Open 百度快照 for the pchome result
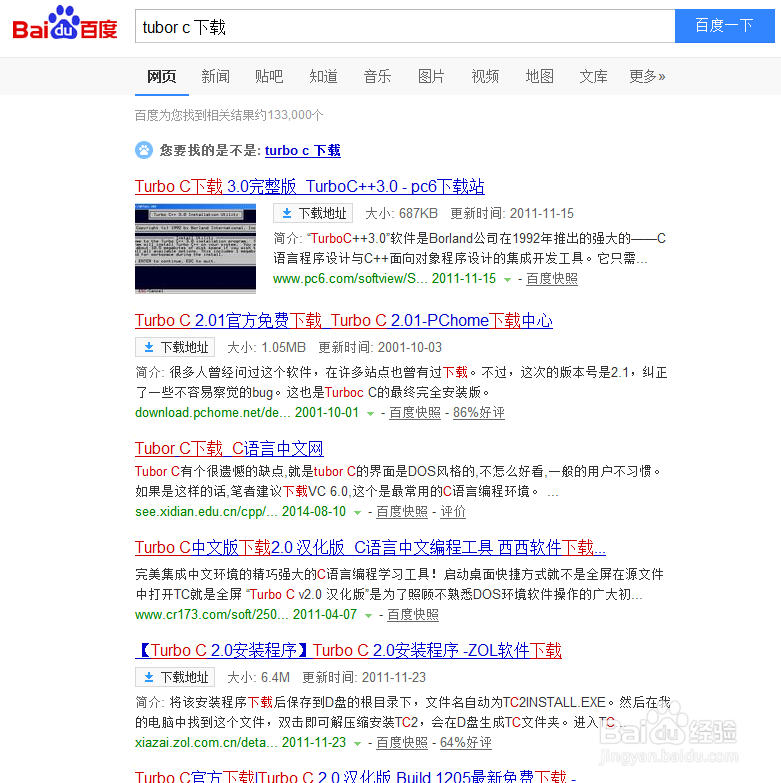Image resolution: width=781 pixels, height=783 pixels. point(415,412)
